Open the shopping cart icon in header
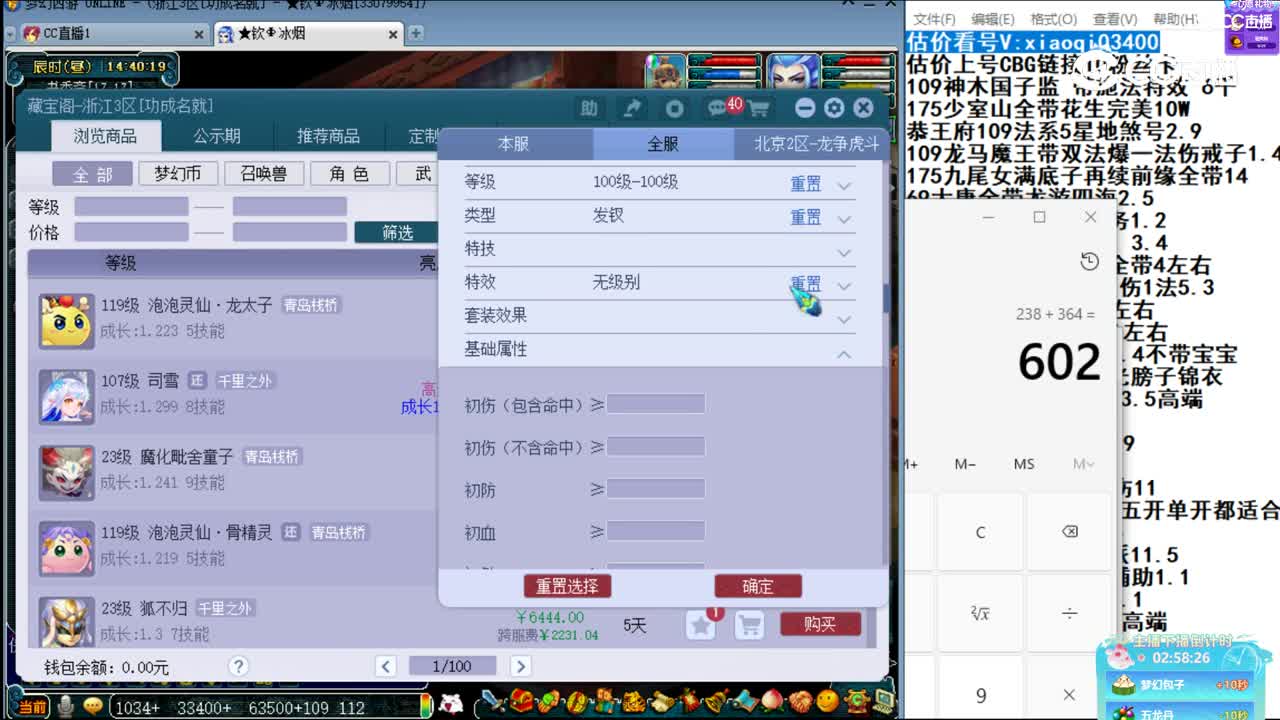Viewport: 1280px width, 720px height. coord(759,108)
